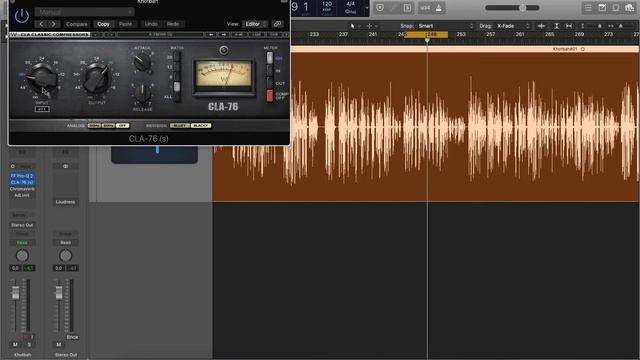
Task: Open the LCD display mode dropdown arrow
Action: pyautogui.click(x=367, y=8)
